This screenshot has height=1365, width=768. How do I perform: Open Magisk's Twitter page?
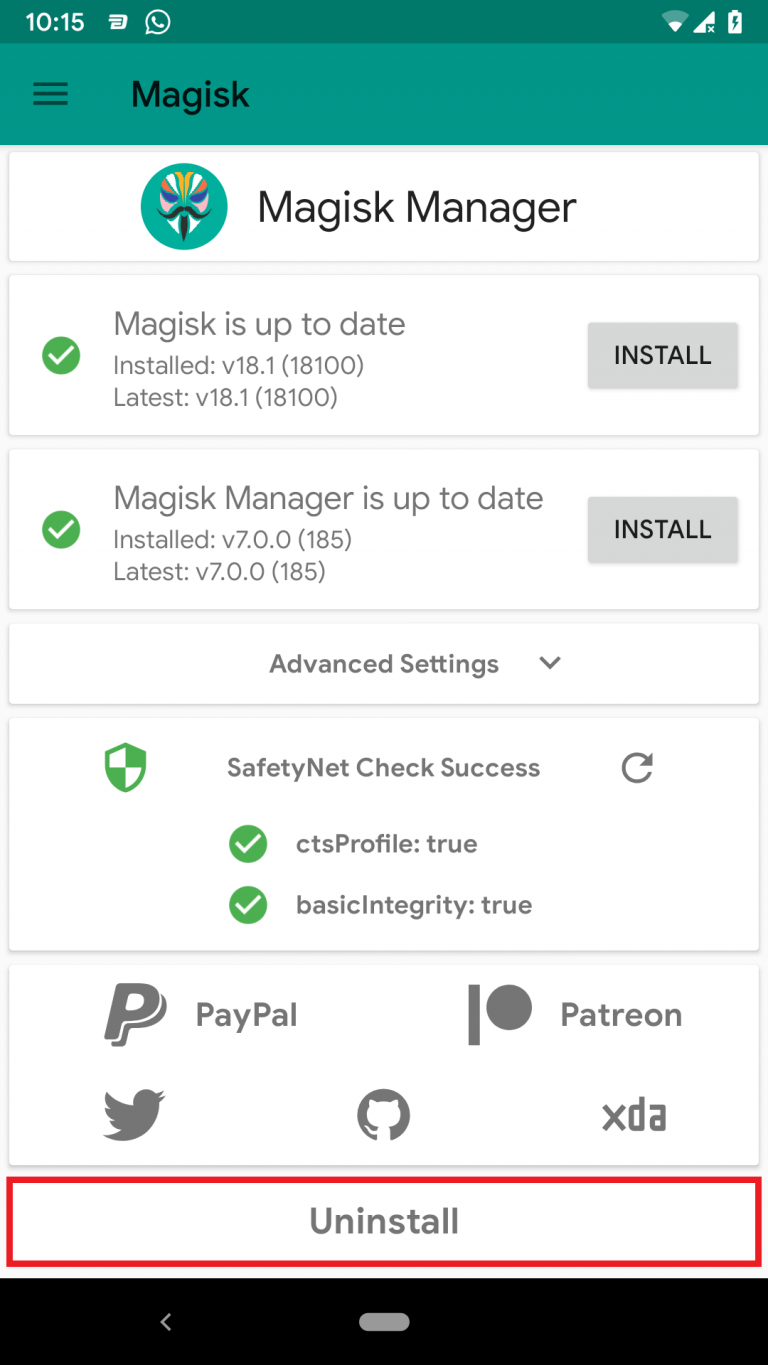[x=133, y=1114]
